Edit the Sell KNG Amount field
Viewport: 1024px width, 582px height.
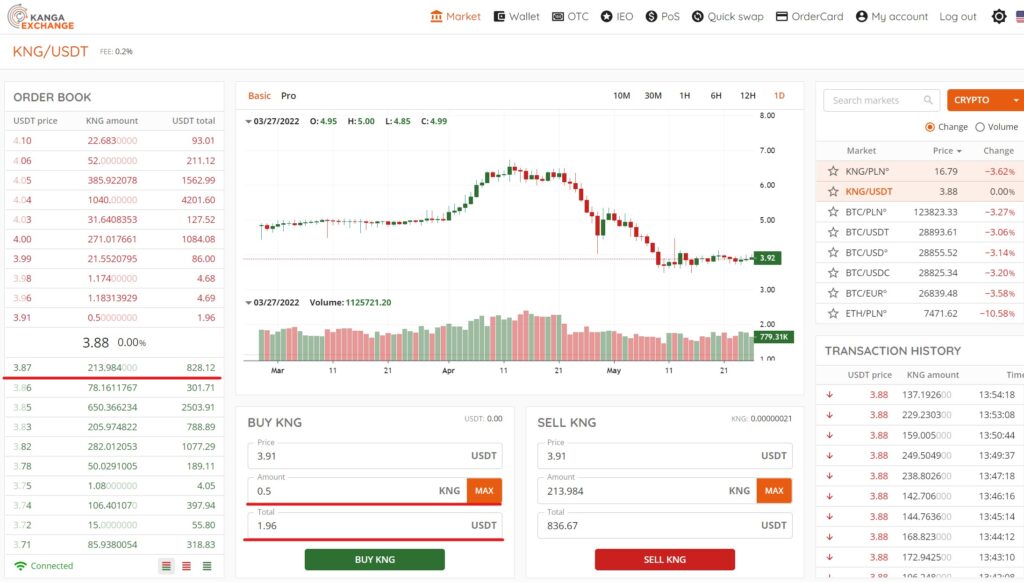[647, 491]
